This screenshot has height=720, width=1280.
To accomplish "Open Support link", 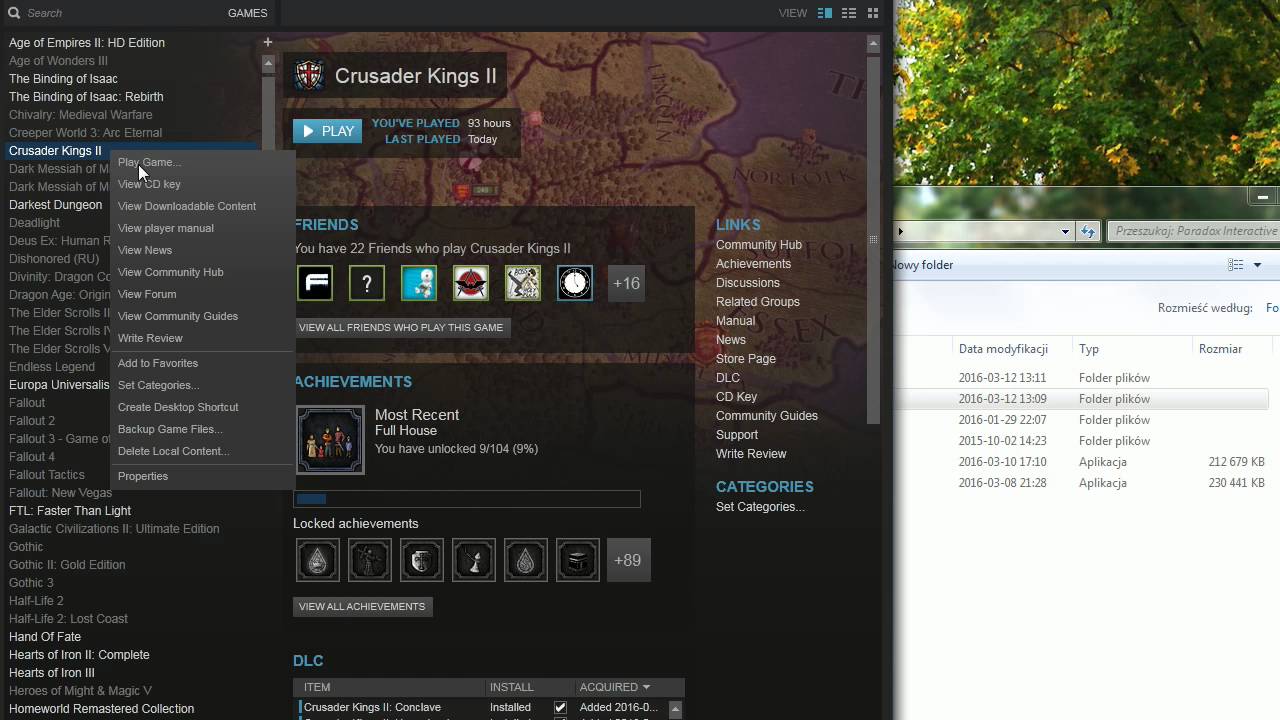I will click(737, 435).
